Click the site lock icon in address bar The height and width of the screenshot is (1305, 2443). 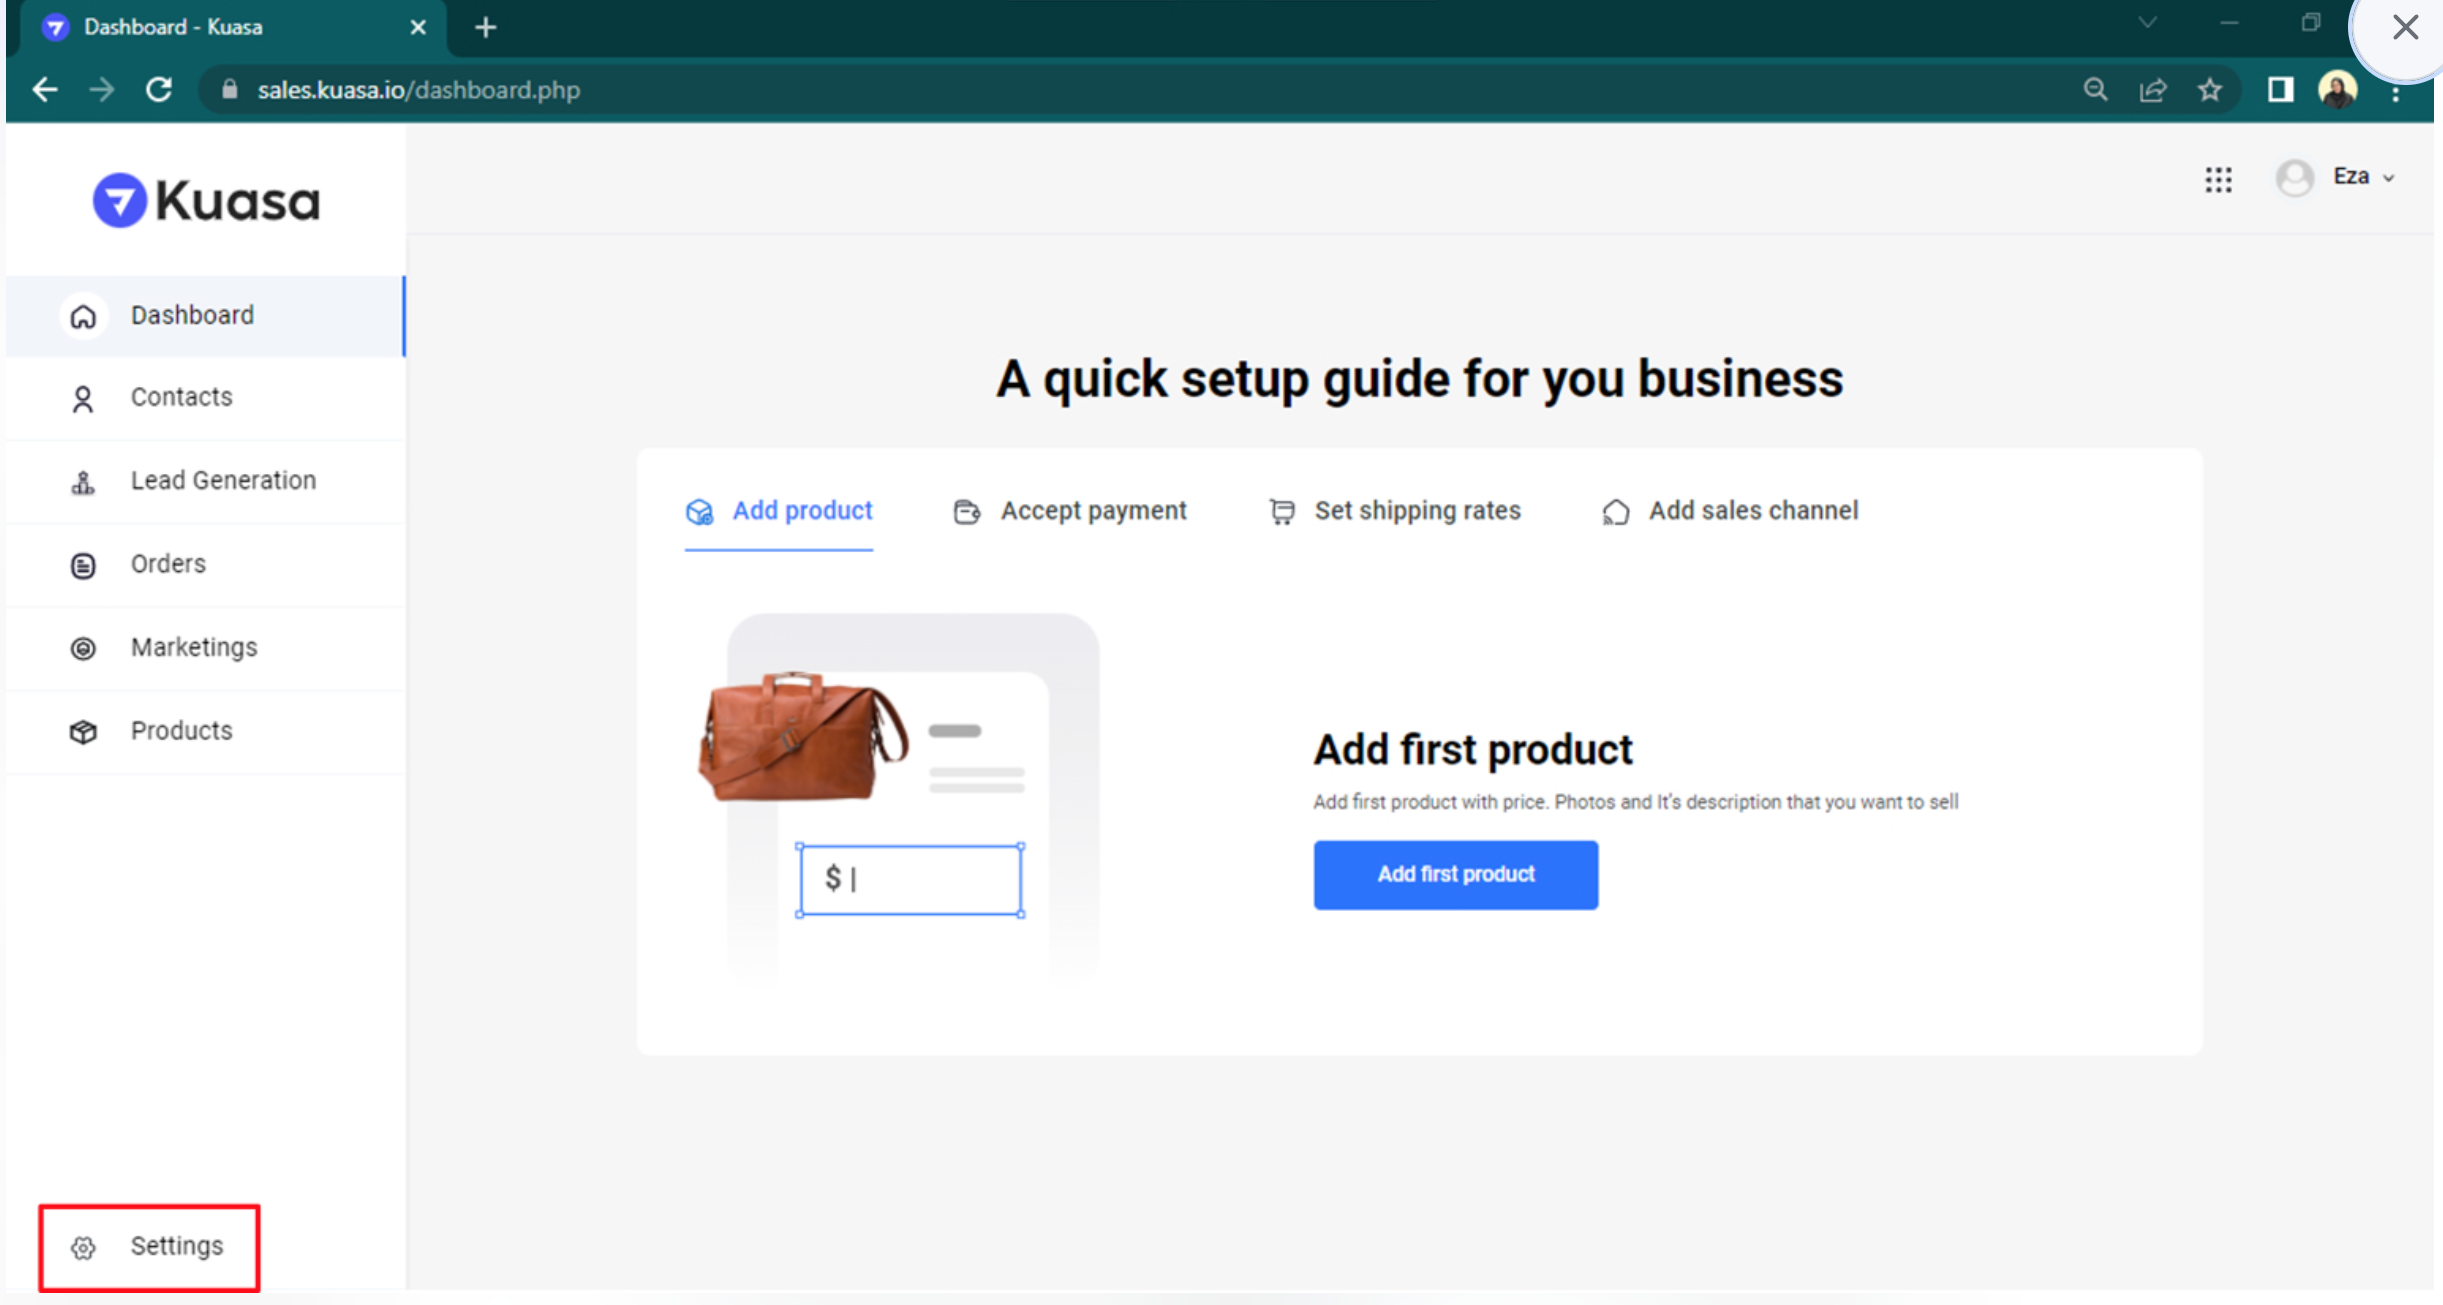tap(230, 90)
